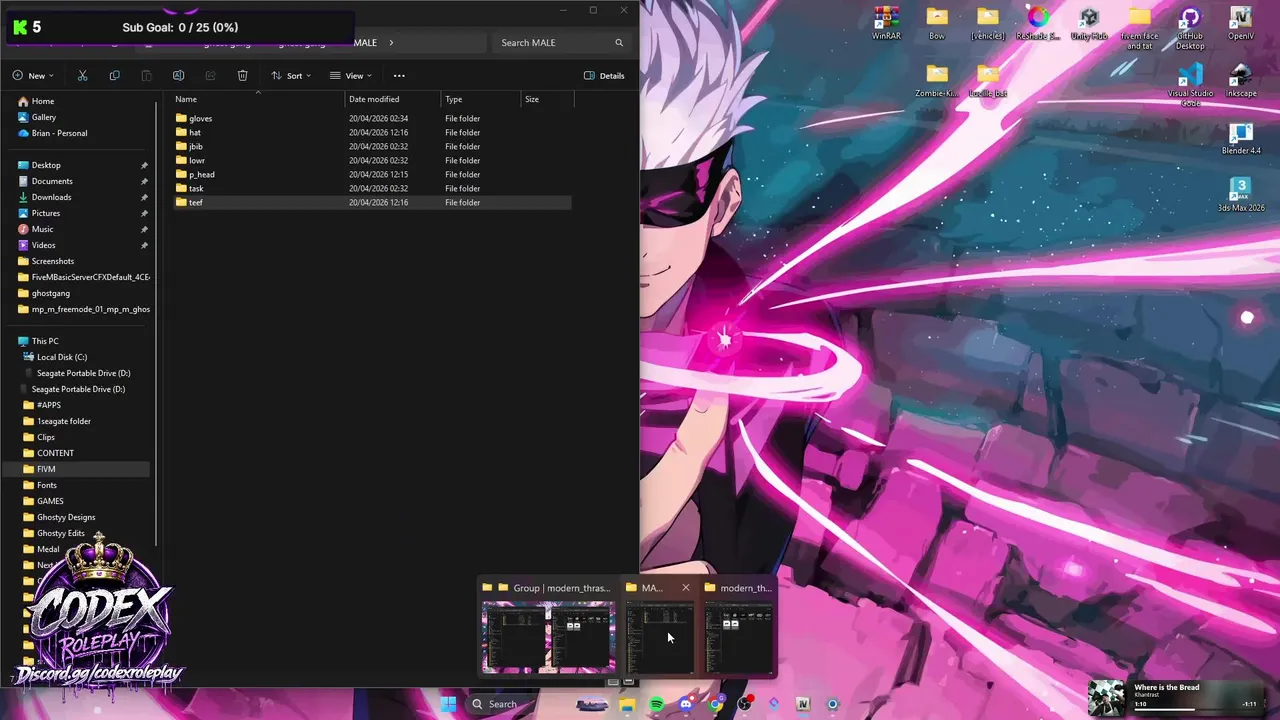Toggle the Details pane button

[604, 75]
